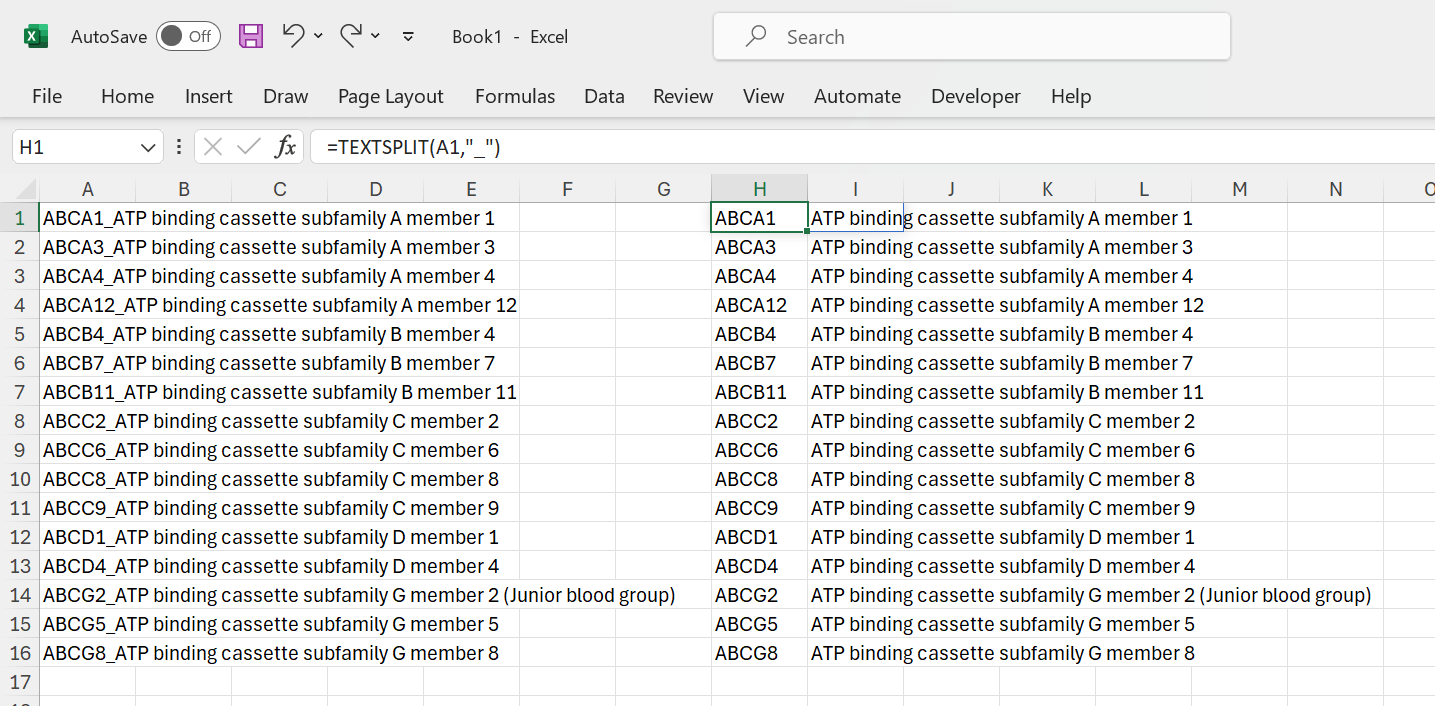The width and height of the screenshot is (1435, 706).
Task: Click the Redo arrow icon
Action: pos(350,36)
